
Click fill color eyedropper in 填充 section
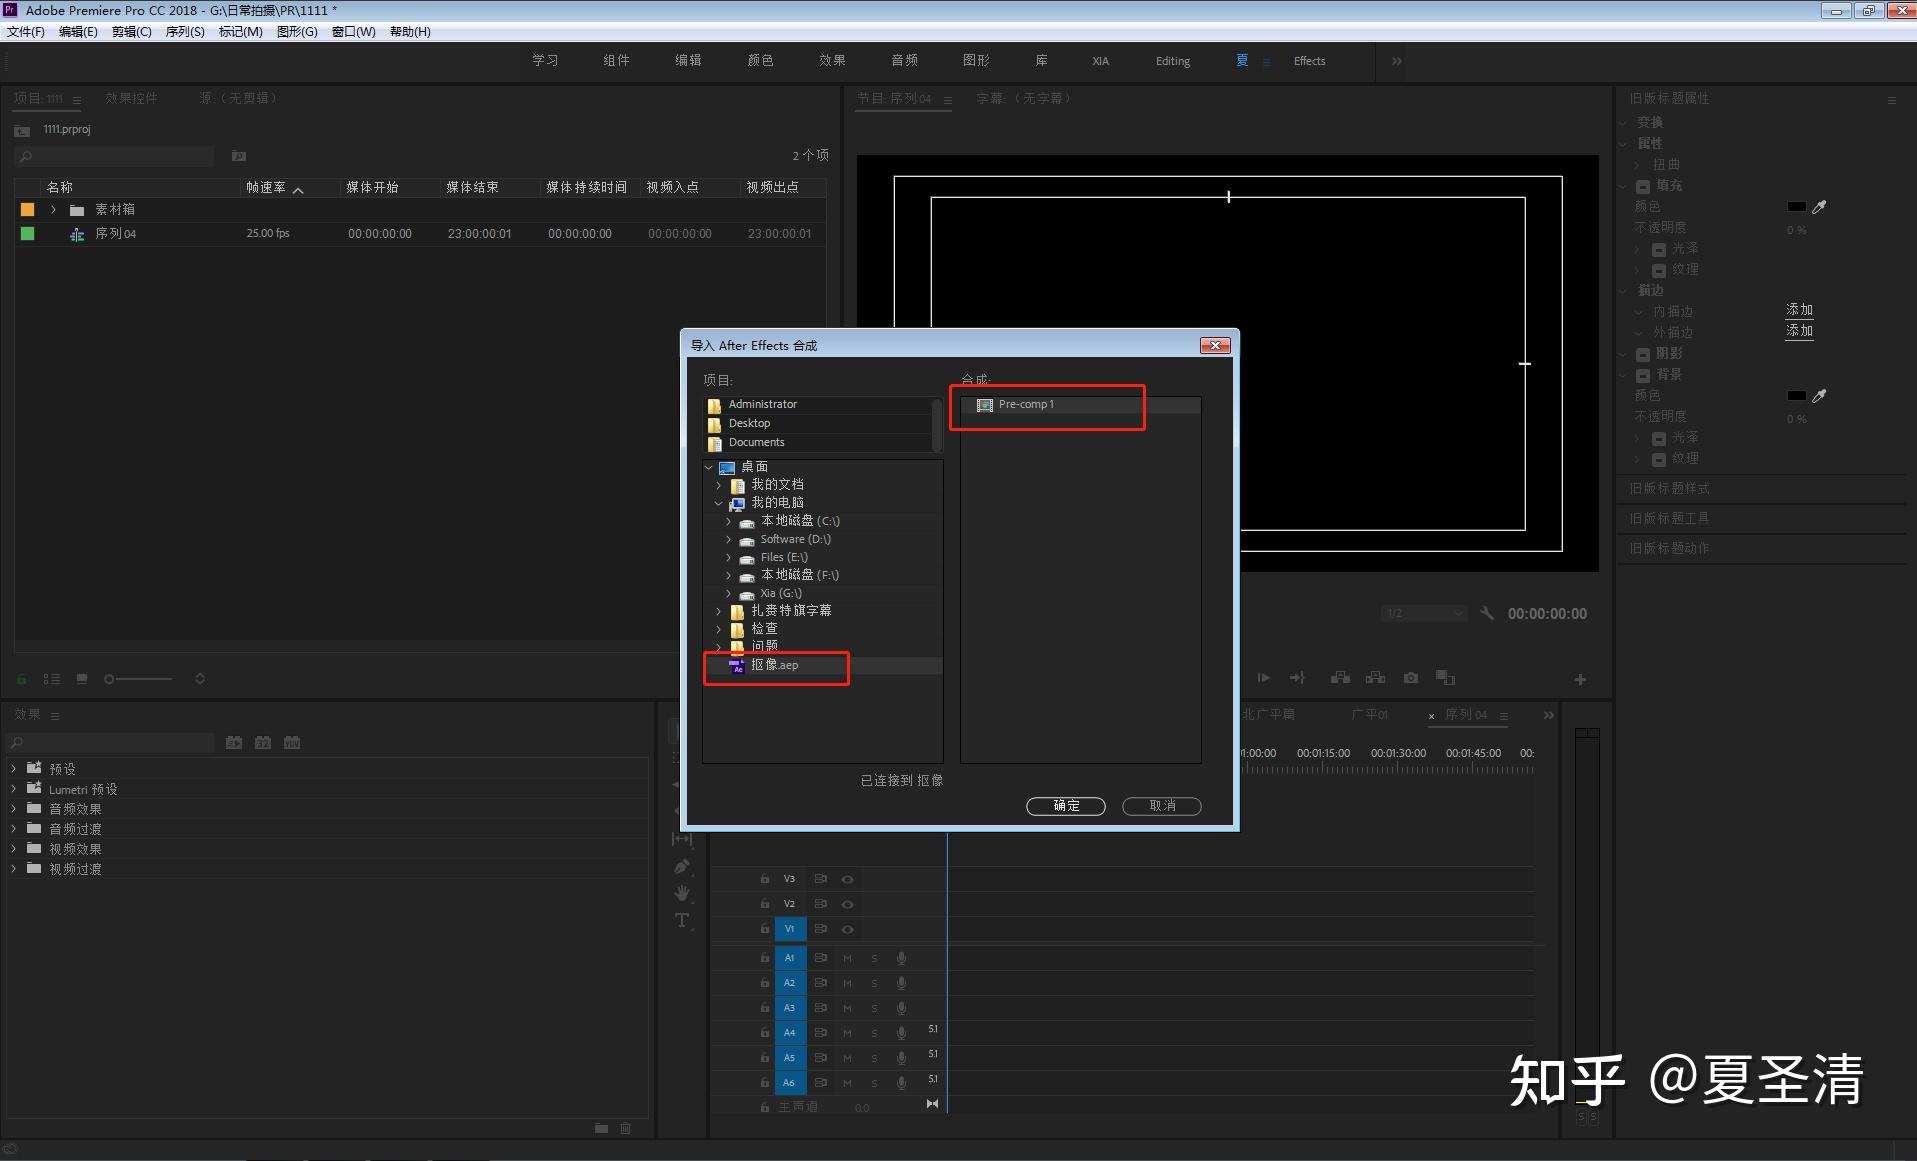click(1820, 207)
